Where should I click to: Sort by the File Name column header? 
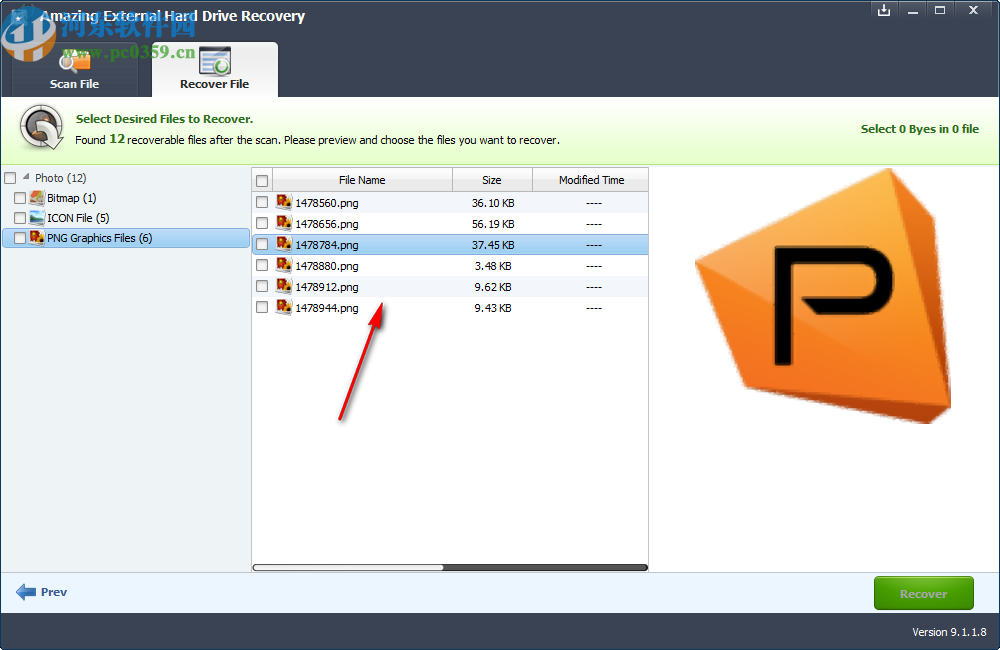(362, 180)
